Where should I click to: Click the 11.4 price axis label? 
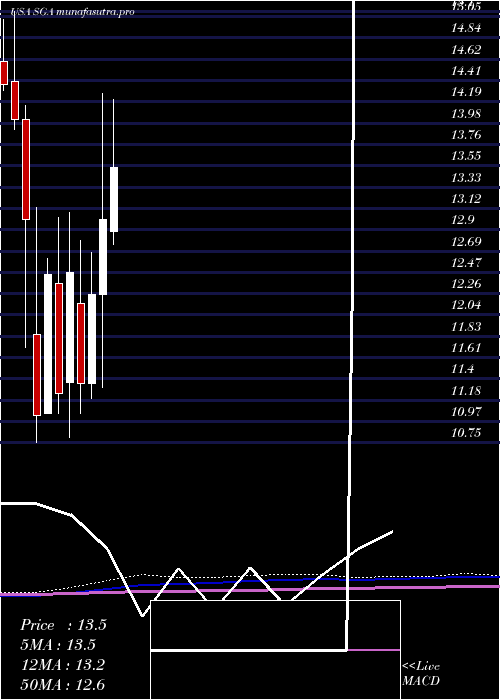[x=463, y=369]
